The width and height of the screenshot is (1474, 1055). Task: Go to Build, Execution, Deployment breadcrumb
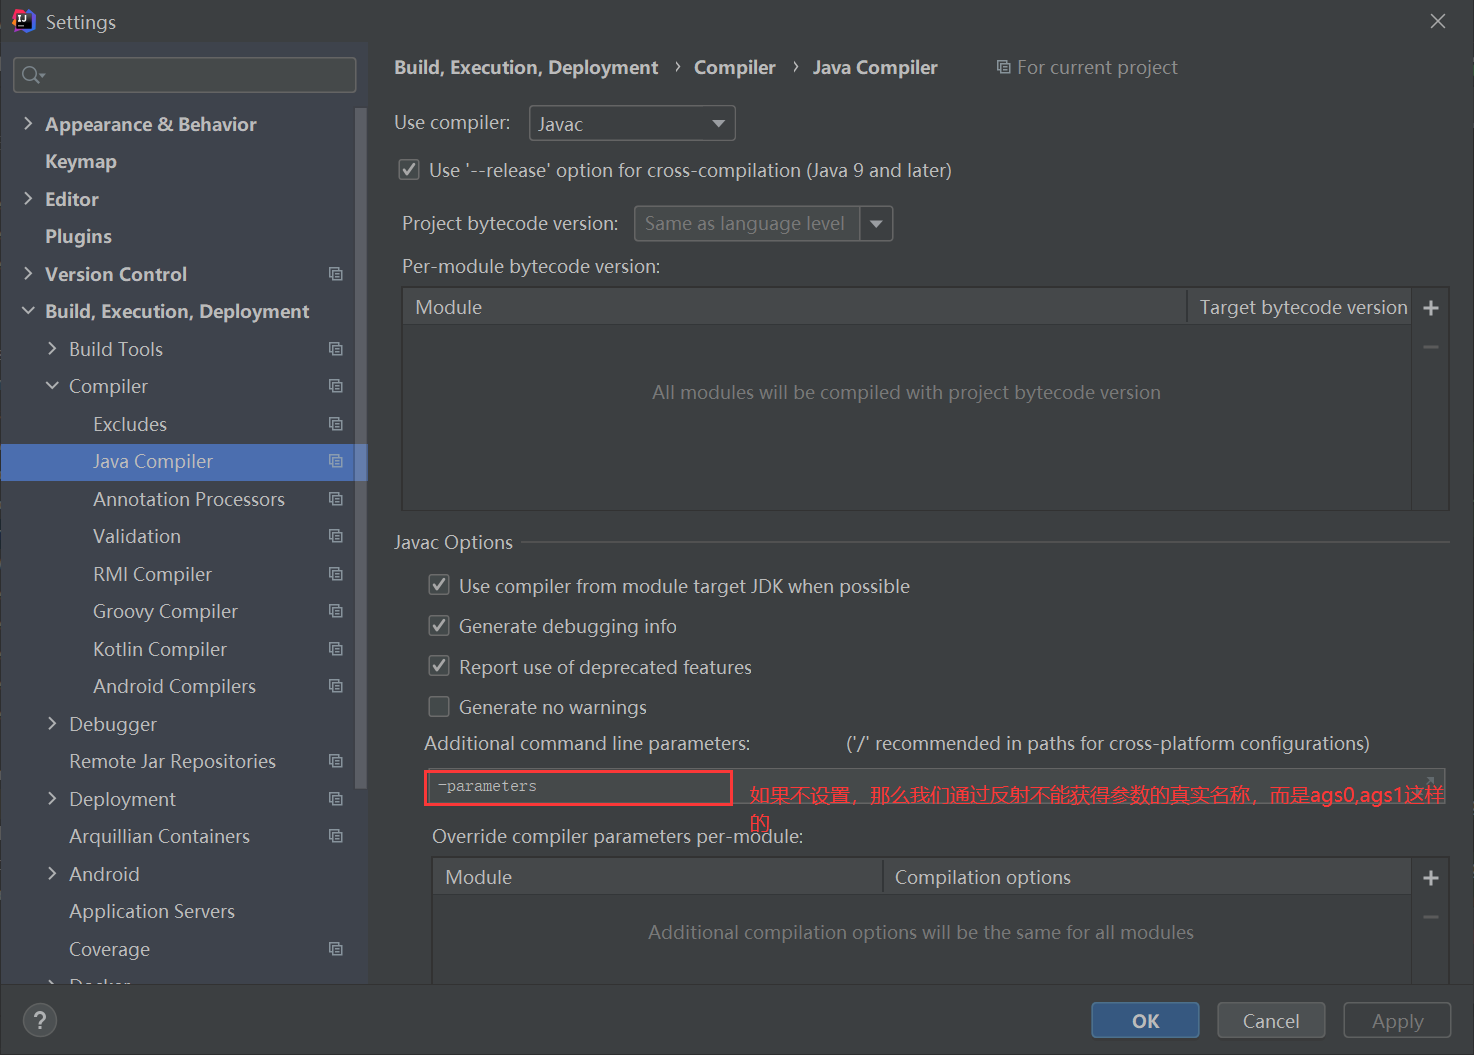[x=526, y=67]
